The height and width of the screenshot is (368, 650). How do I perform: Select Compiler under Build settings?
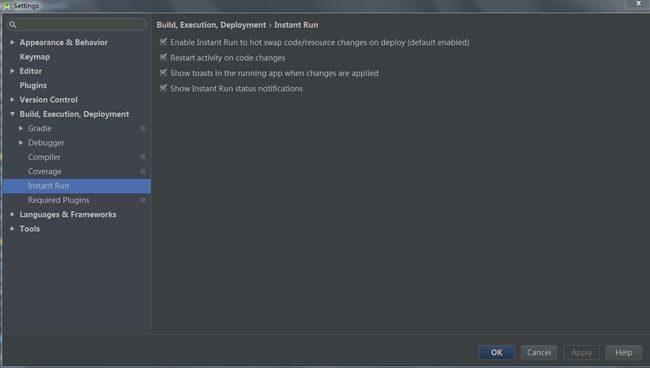(44, 157)
